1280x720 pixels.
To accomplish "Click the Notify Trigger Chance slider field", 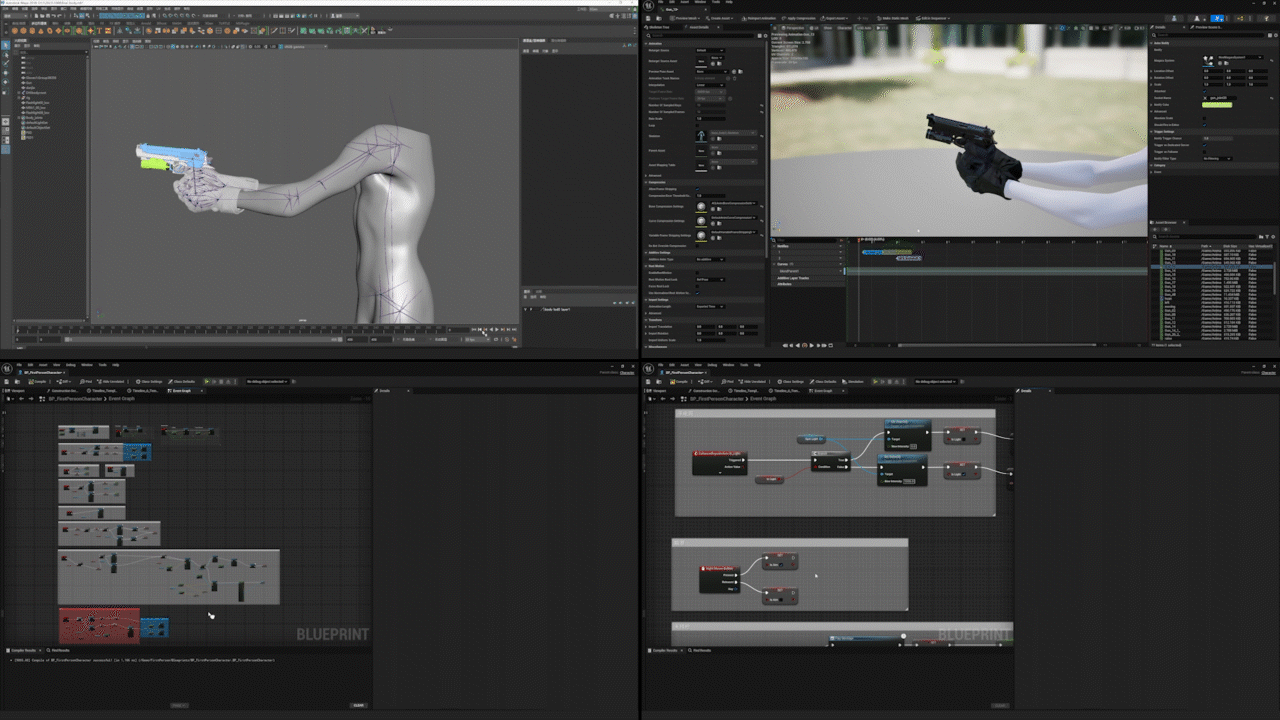I will [1218, 138].
